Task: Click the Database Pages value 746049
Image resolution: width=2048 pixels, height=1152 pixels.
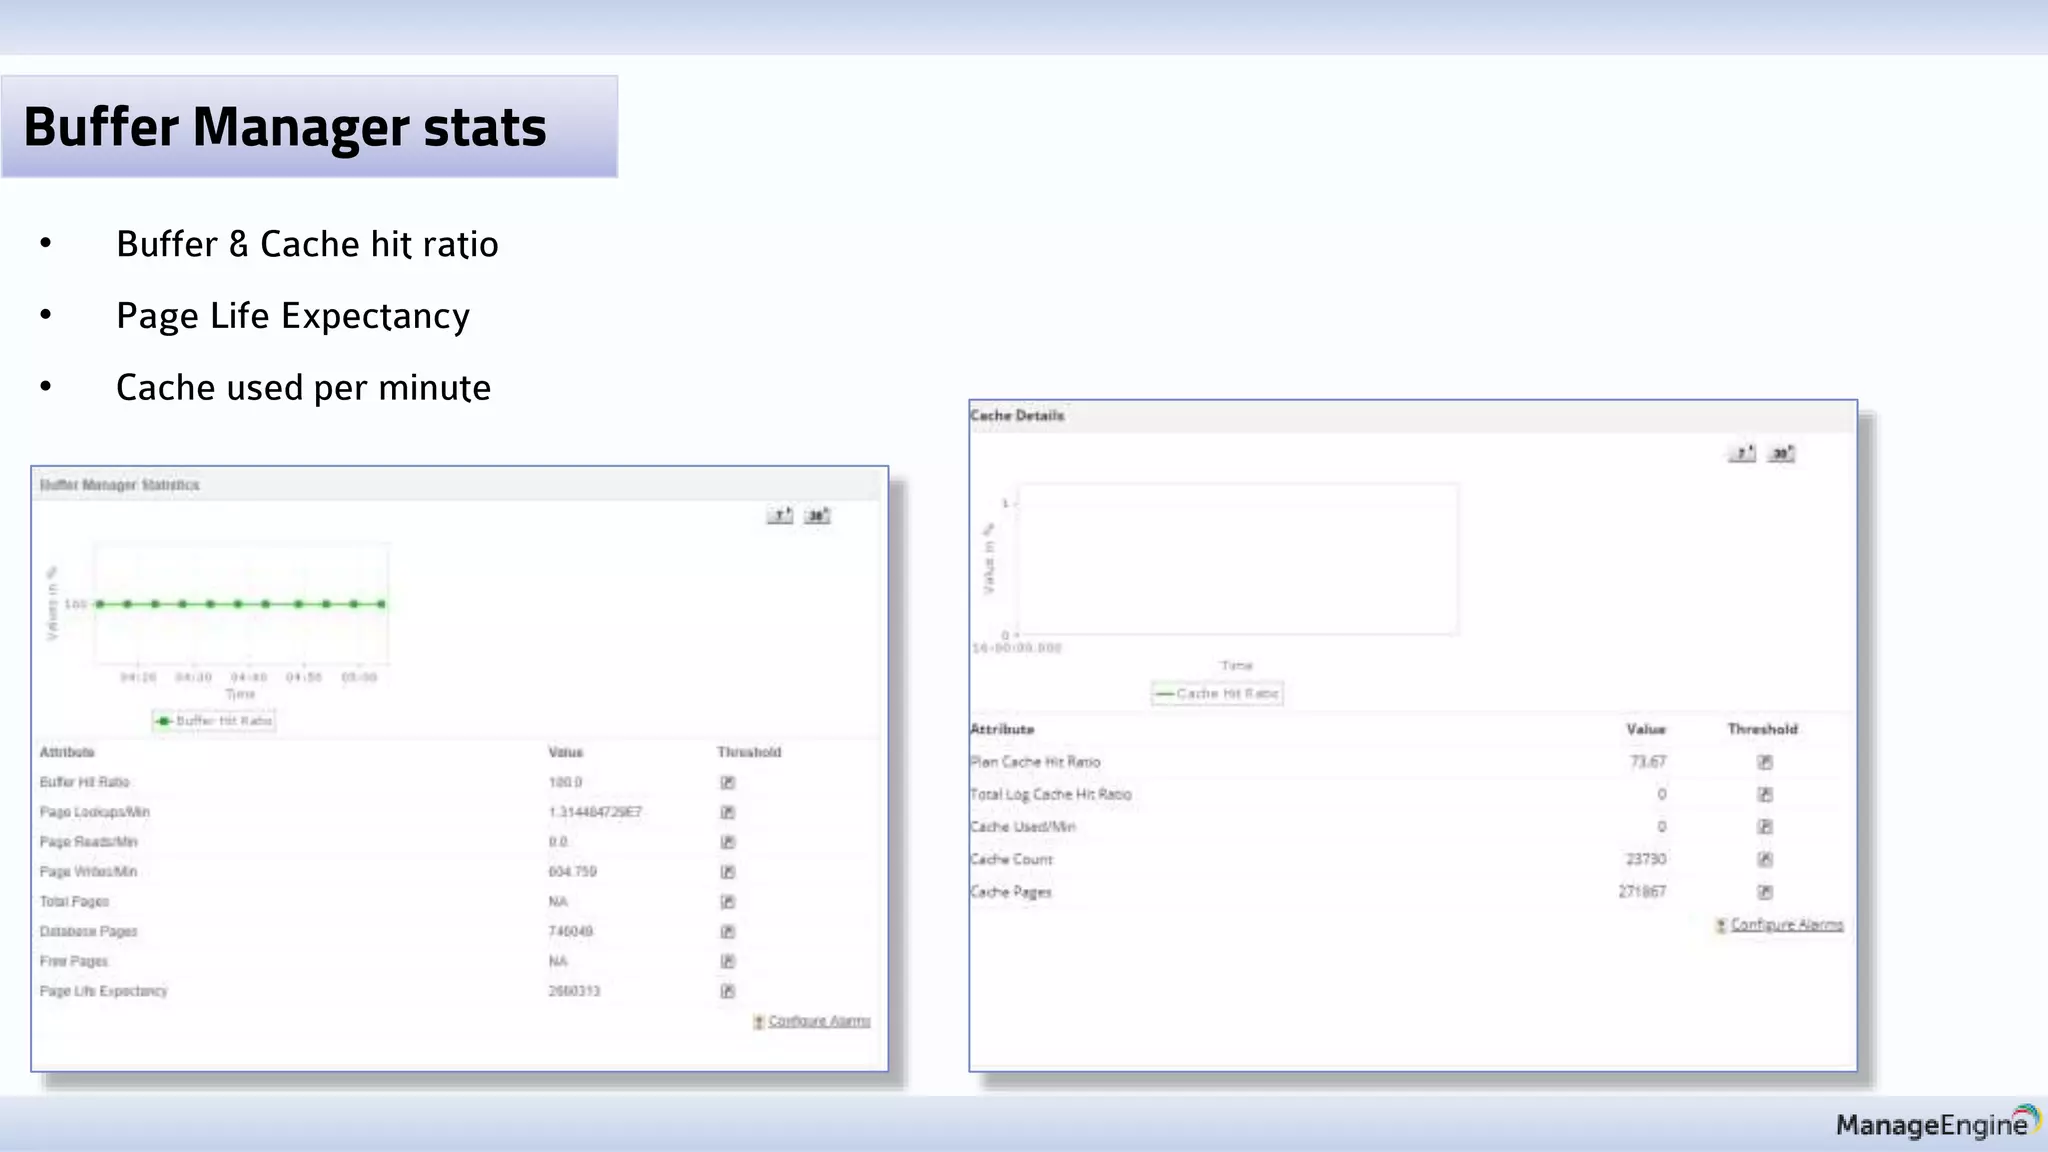Action: coord(571,931)
